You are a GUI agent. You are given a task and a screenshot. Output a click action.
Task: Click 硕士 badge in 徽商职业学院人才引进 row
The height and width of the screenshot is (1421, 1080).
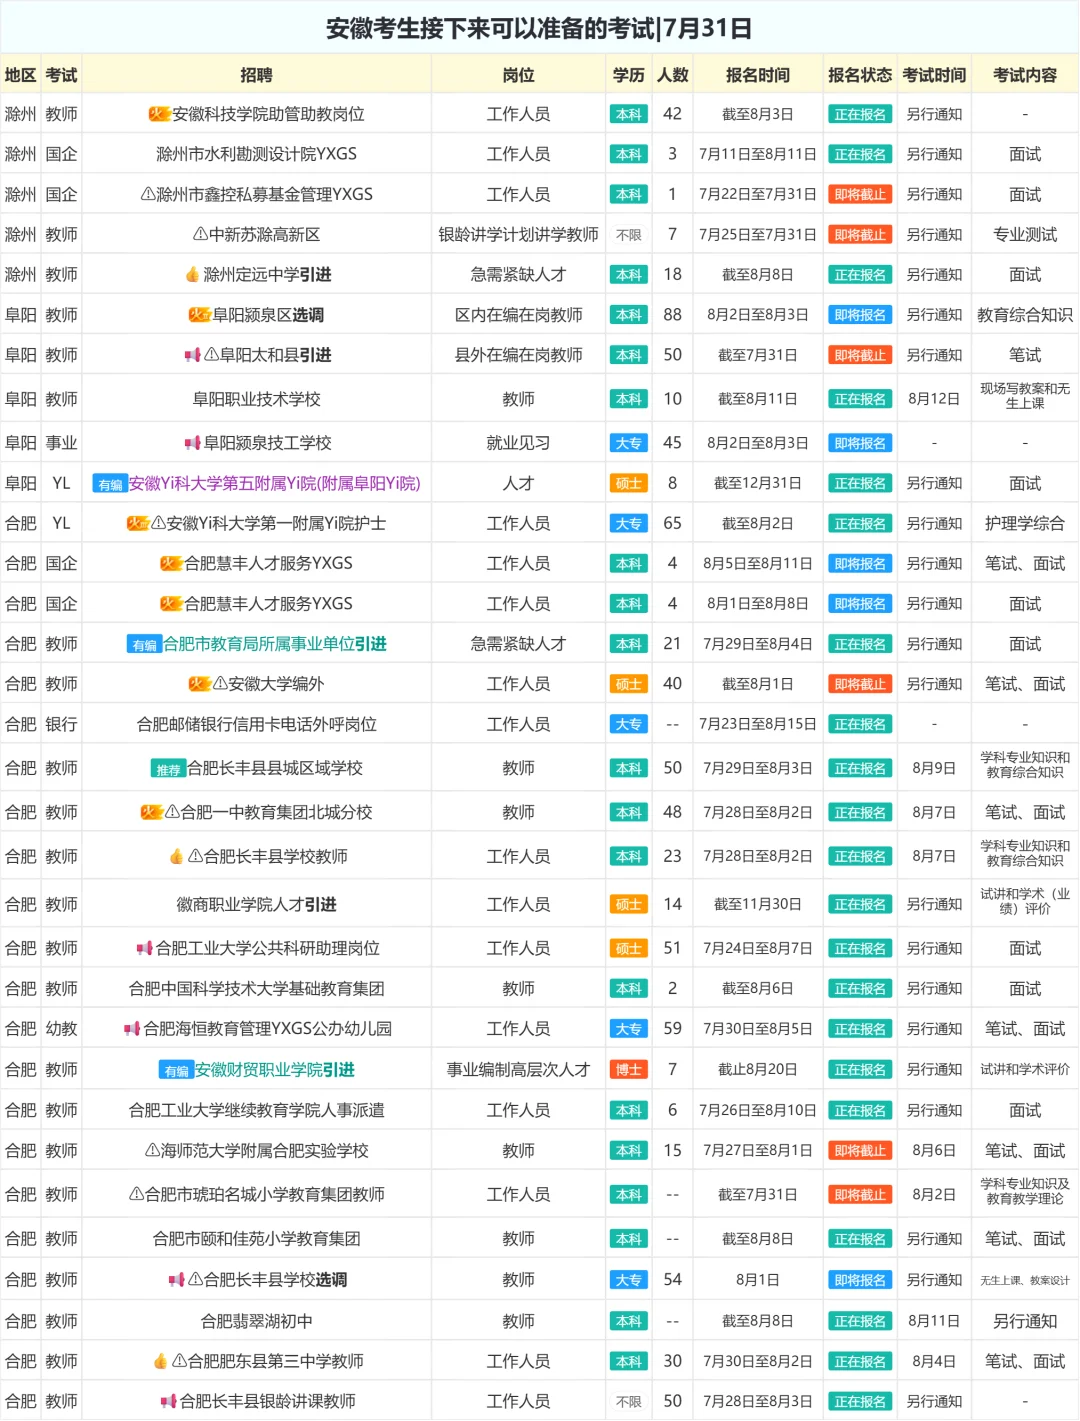(x=629, y=904)
